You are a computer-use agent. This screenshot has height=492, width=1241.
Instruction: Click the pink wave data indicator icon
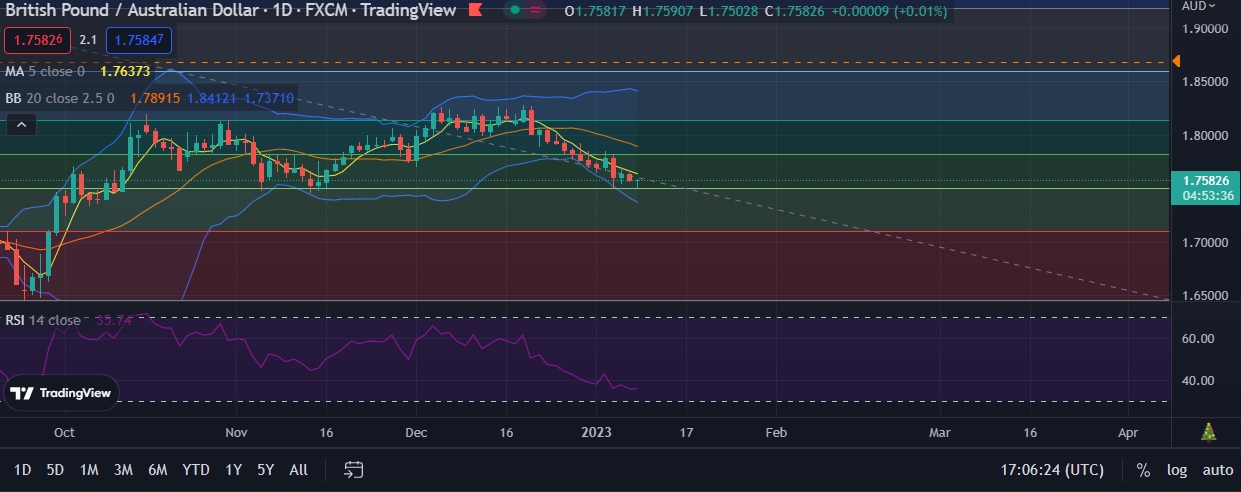(537, 11)
